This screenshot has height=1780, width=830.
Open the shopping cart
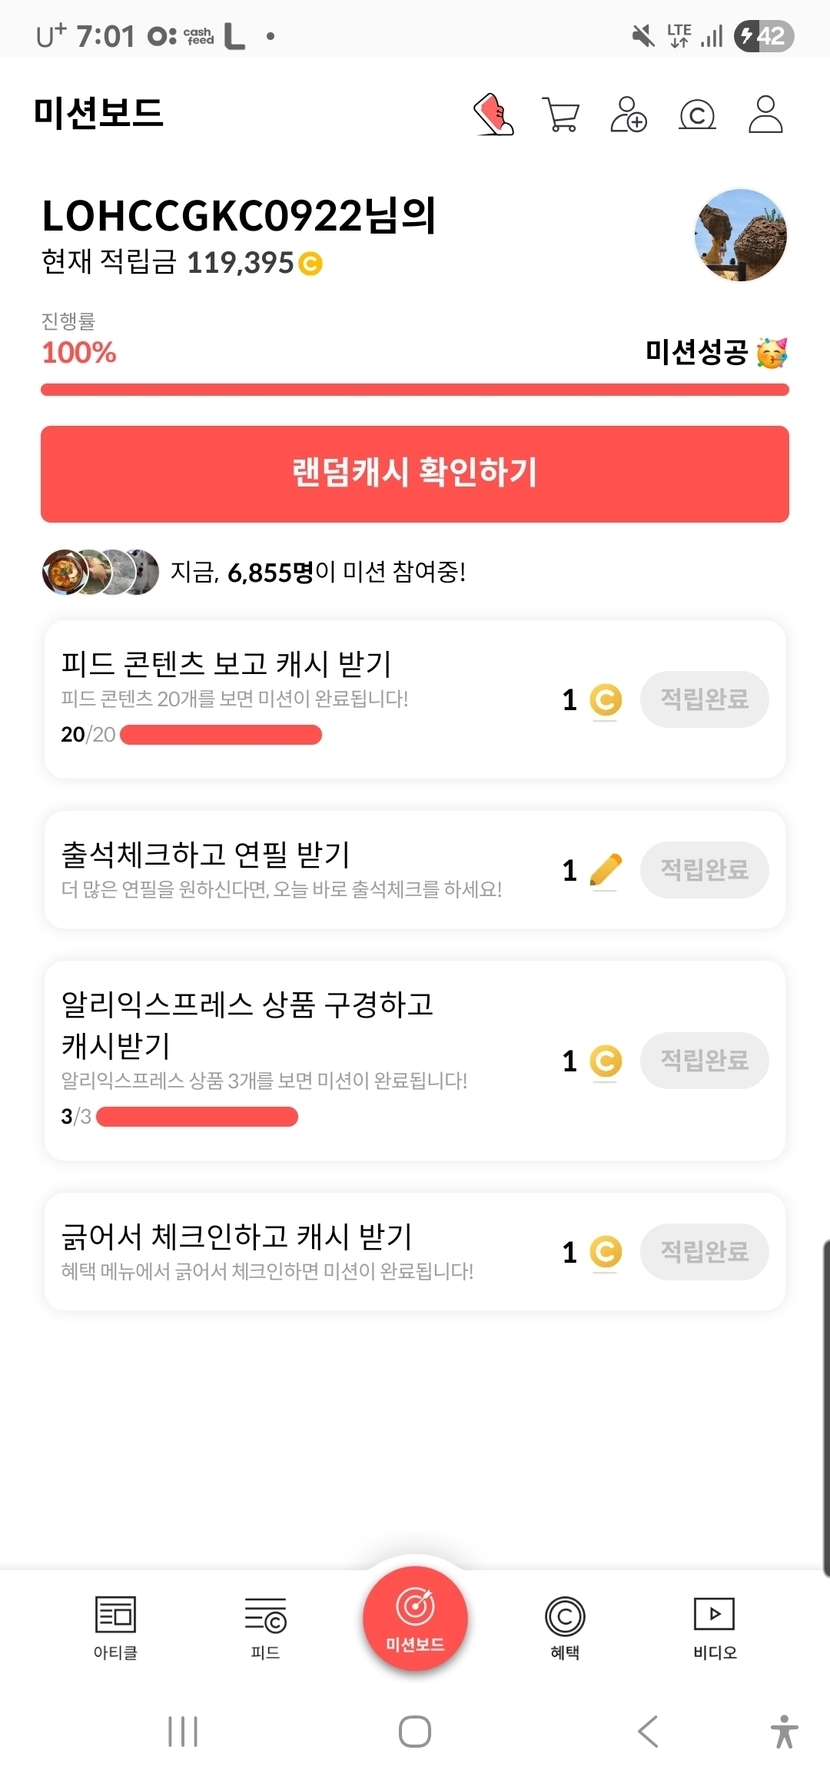point(560,114)
